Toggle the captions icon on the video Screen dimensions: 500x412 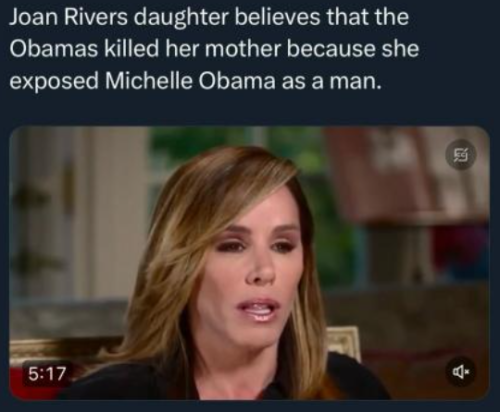click(461, 155)
